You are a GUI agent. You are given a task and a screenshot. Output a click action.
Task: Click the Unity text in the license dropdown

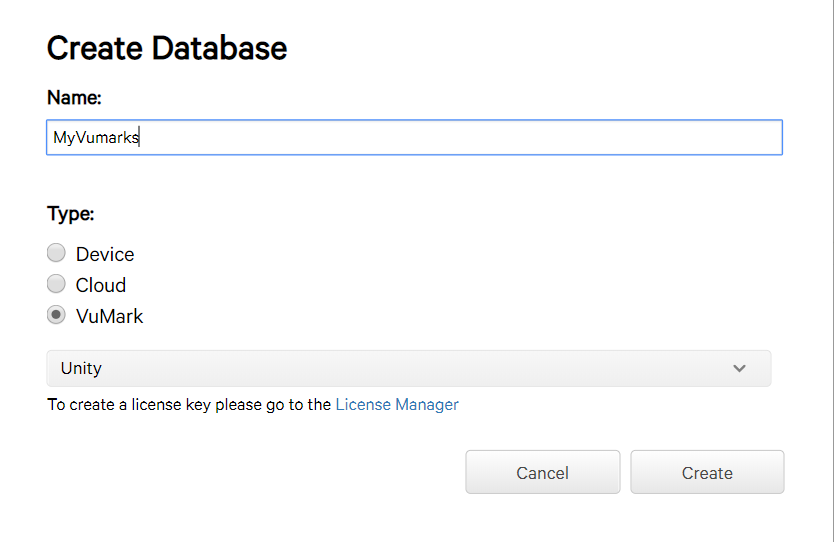81,368
